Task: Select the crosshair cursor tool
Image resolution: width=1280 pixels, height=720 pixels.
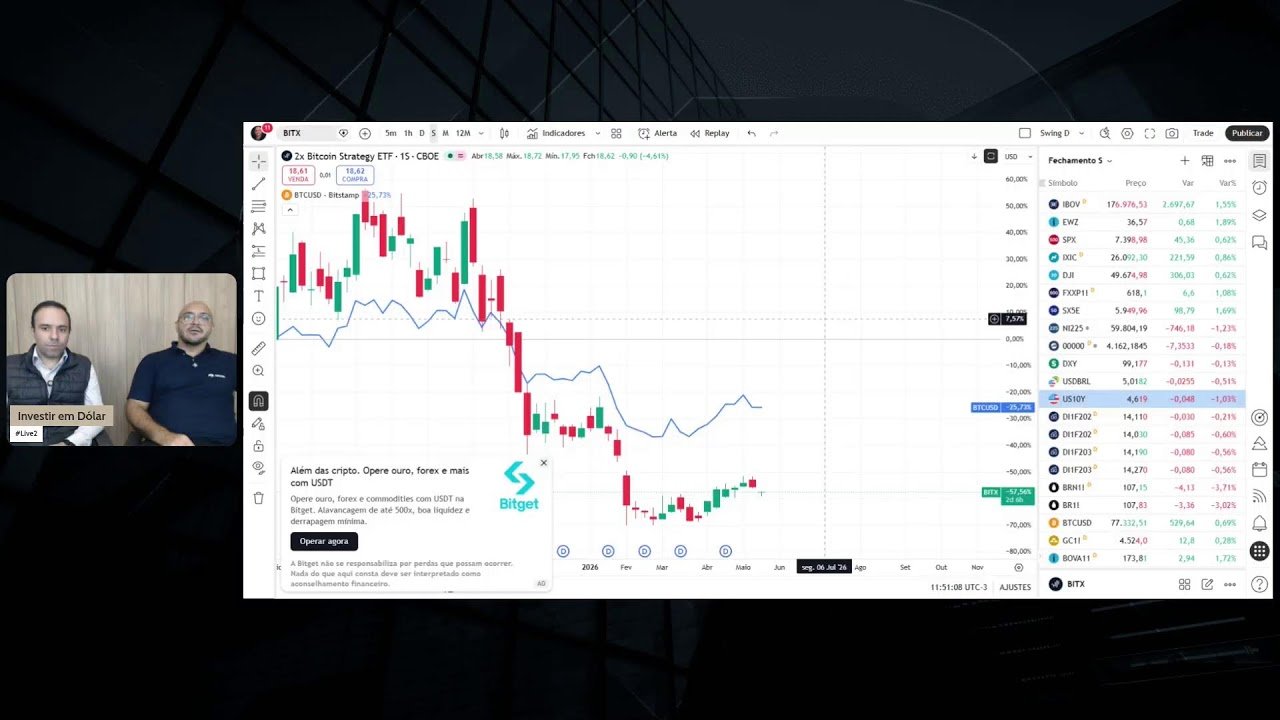Action: coord(258,161)
